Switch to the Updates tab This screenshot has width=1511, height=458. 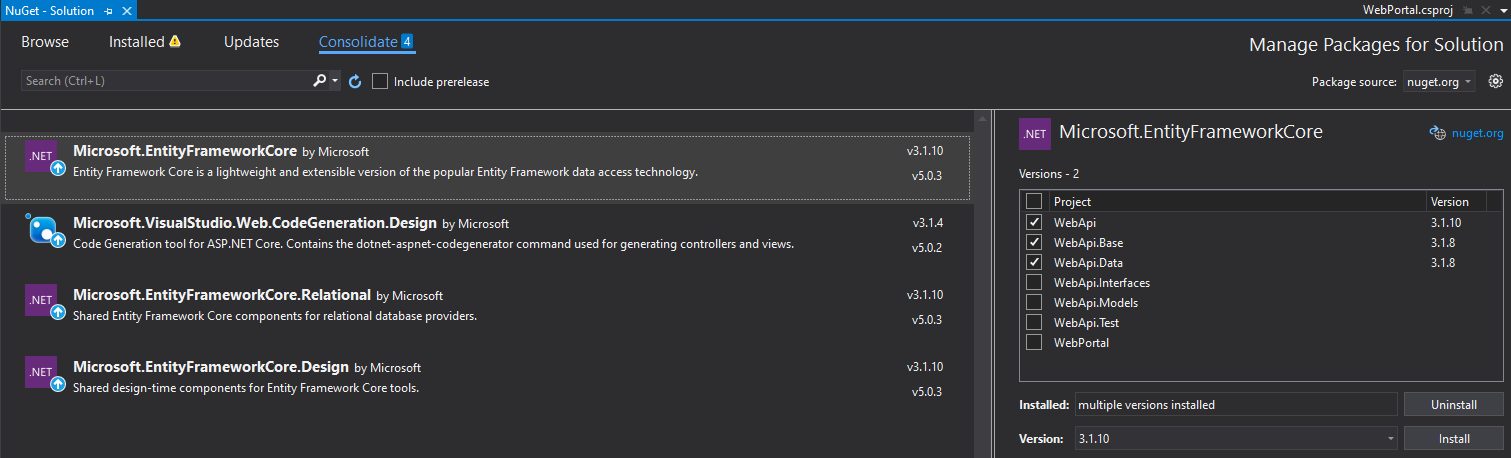coord(251,42)
